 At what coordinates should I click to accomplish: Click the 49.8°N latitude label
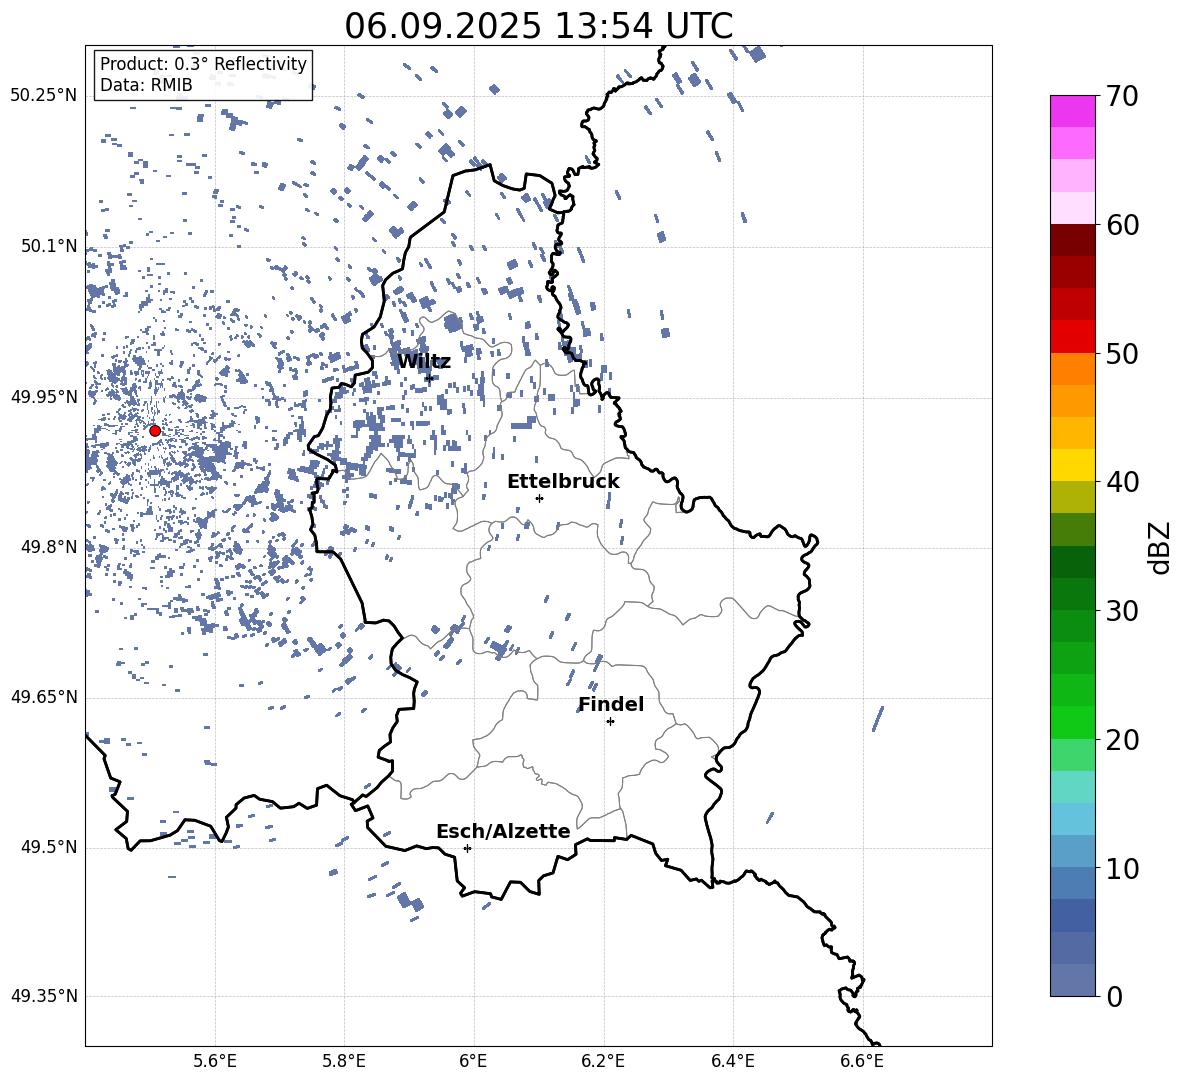(49, 547)
